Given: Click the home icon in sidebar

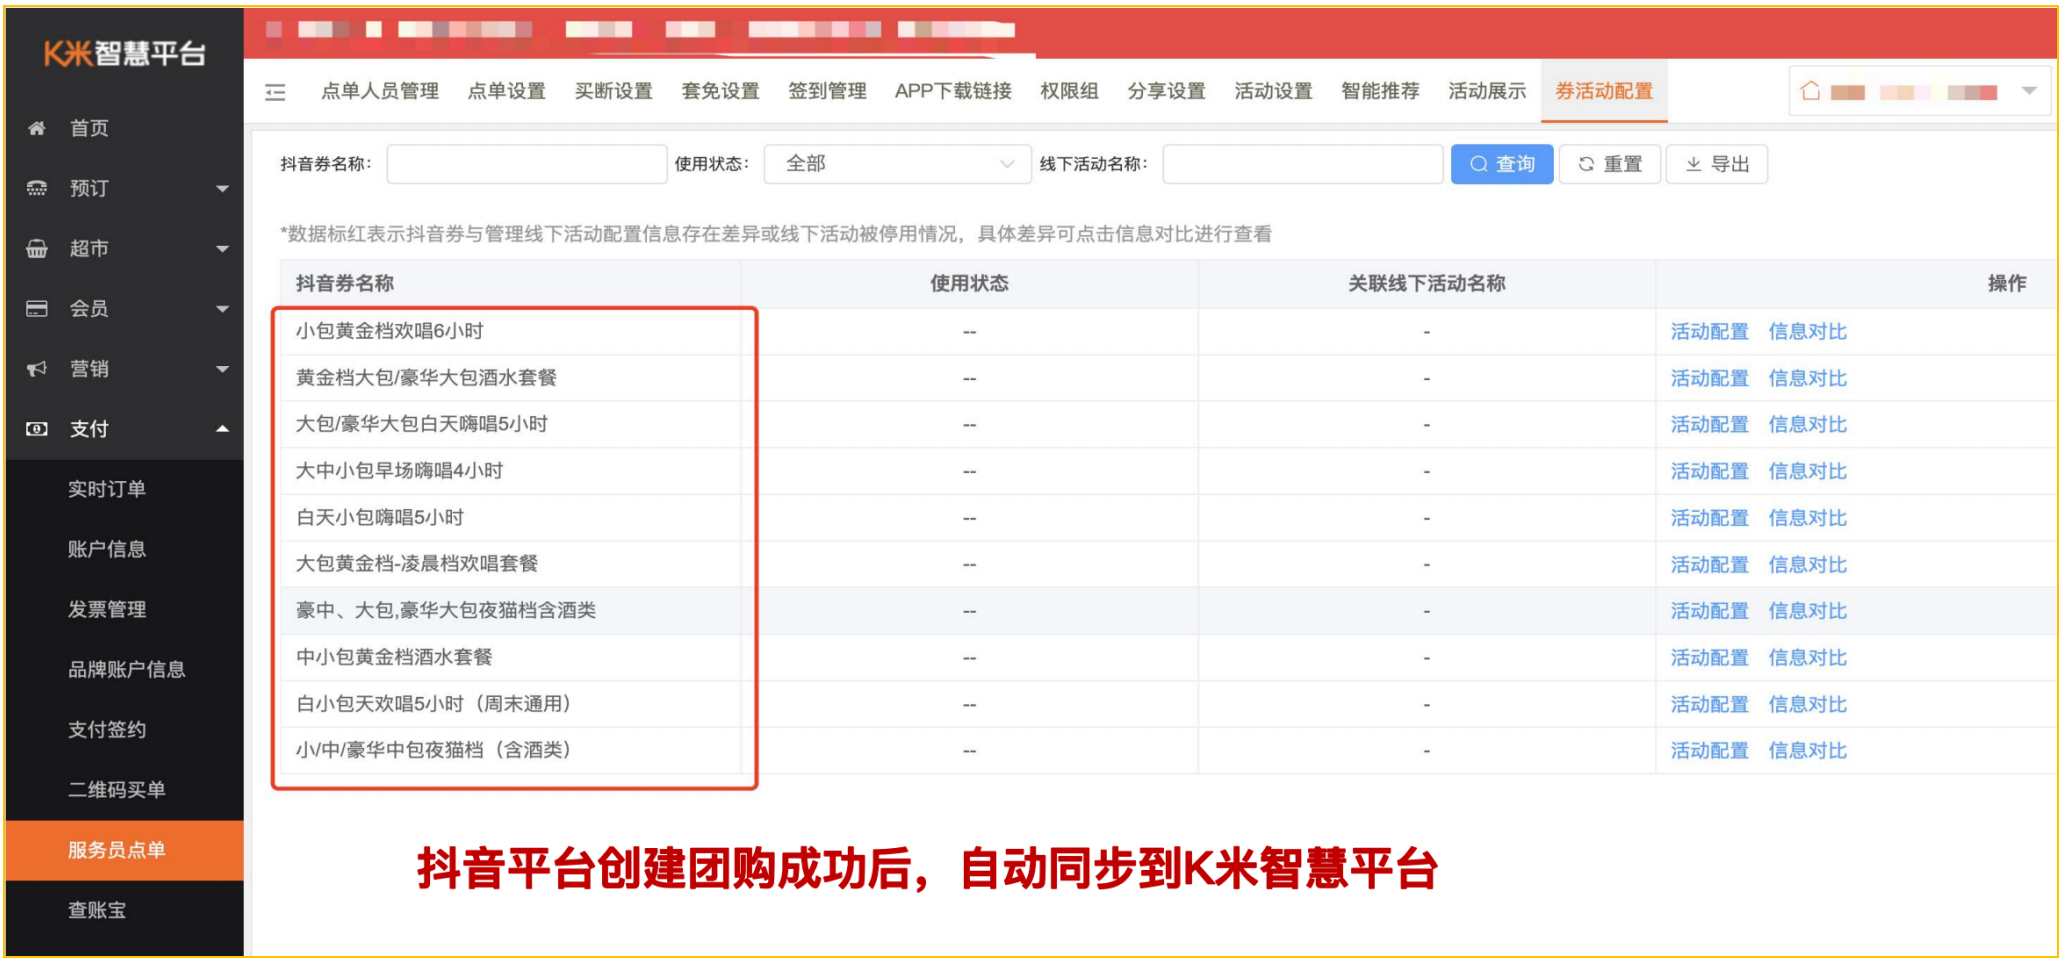Looking at the screenshot, I should pyautogui.click(x=37, y=128).
